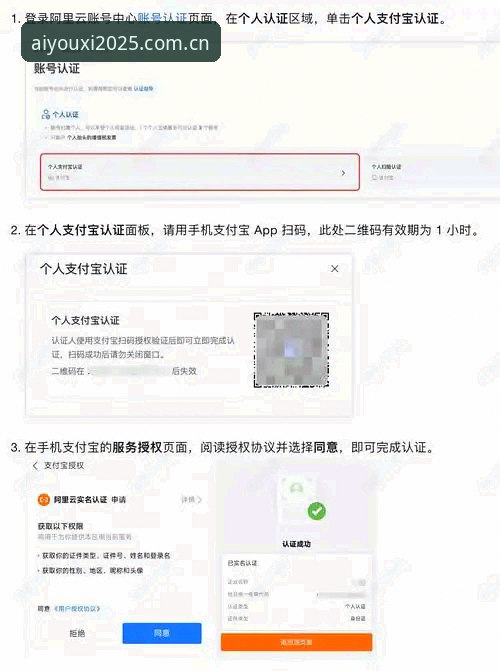The image size is (500, 671).
Task: Click 获取你的证件类型、证件号、姓名和登录名 line
Action: coord(106,555)
